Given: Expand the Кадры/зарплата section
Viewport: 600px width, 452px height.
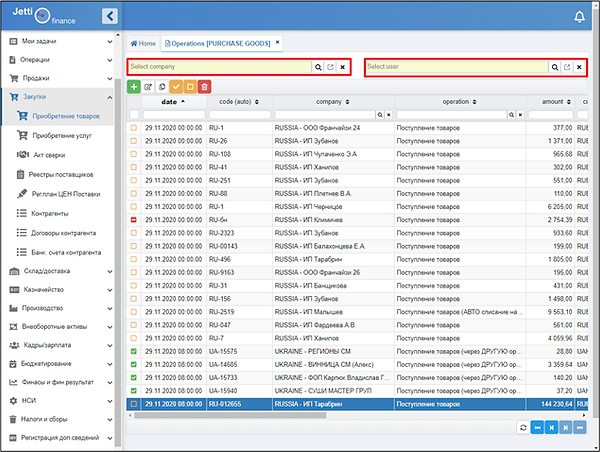Looking at the screenshot, I should (x=61, y=345).
